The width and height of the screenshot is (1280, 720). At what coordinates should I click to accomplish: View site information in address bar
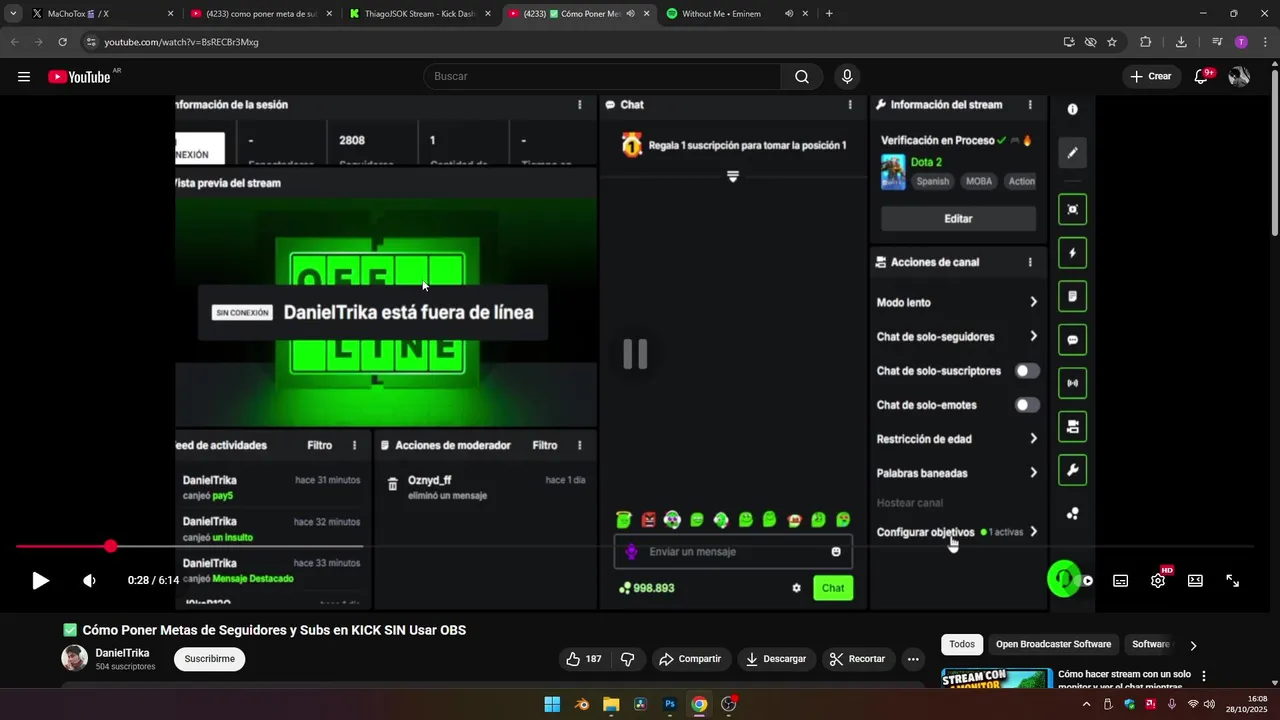click(x=91, y=42)
